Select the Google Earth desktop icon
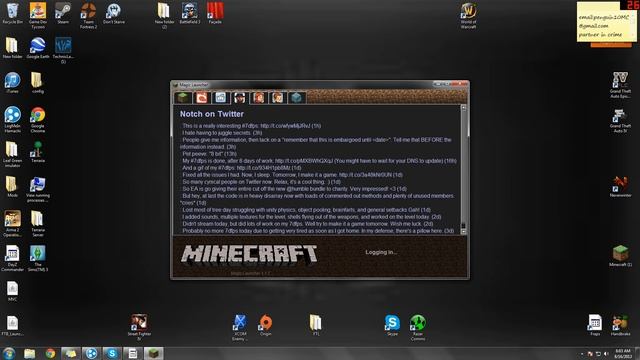Image resolution: width=640 pixels, height=360 pixels. pos(38,48)
